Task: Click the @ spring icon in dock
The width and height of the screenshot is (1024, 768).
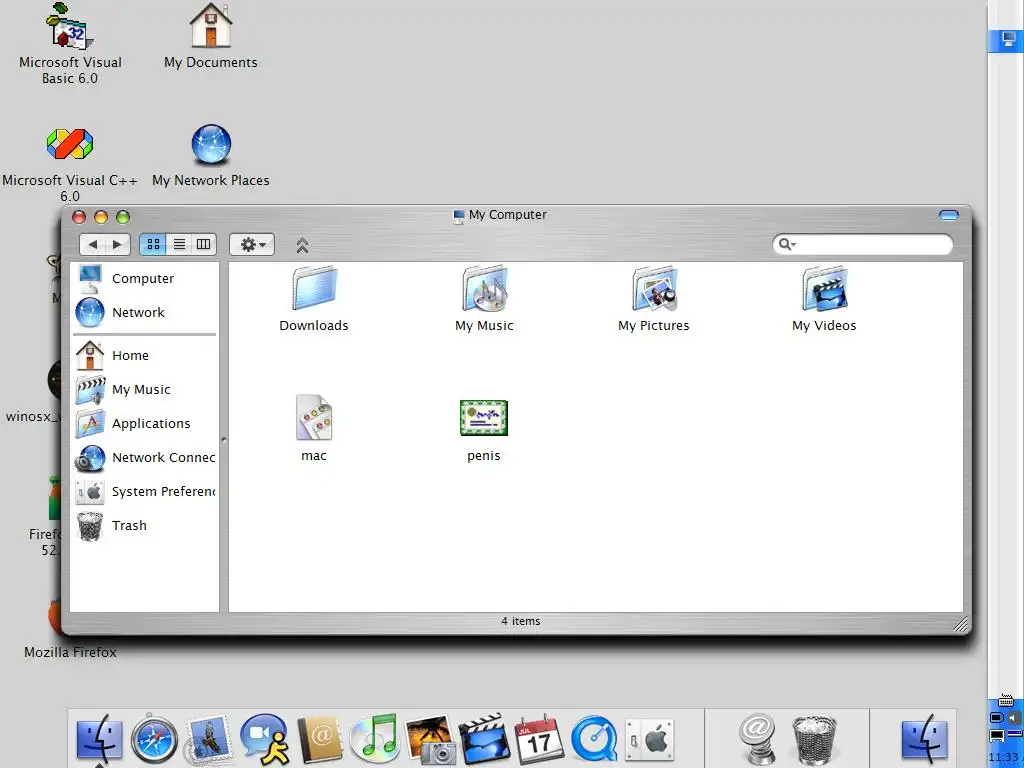Action: [758, 739]
